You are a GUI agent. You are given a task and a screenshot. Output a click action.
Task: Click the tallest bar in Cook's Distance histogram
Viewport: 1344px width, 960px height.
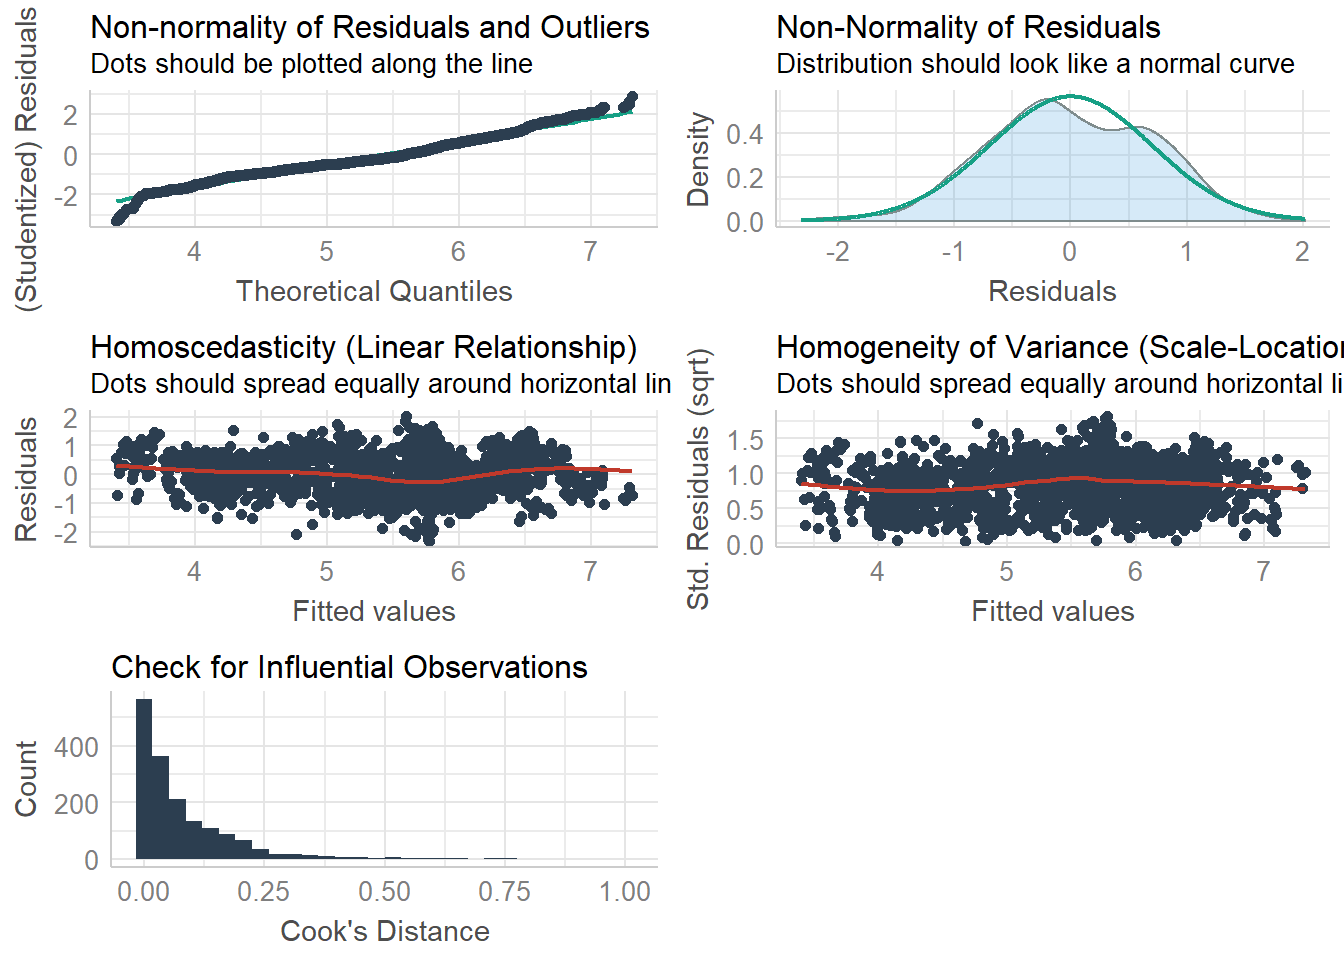pyautogui.click(x=144, y=778)
